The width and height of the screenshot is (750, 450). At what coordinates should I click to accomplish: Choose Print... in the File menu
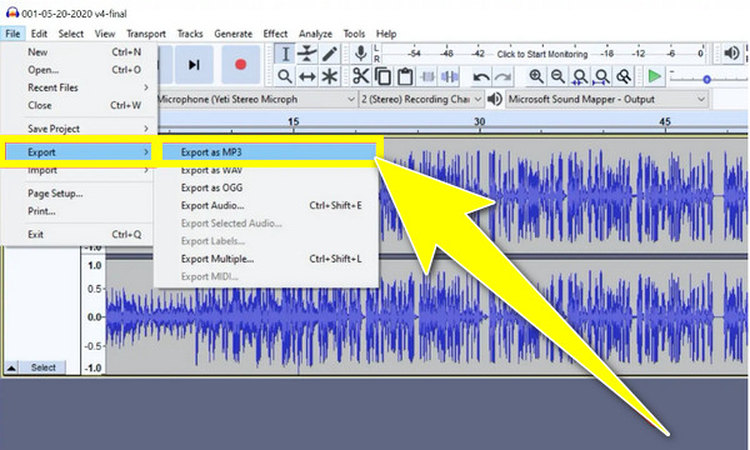point(79,211)
